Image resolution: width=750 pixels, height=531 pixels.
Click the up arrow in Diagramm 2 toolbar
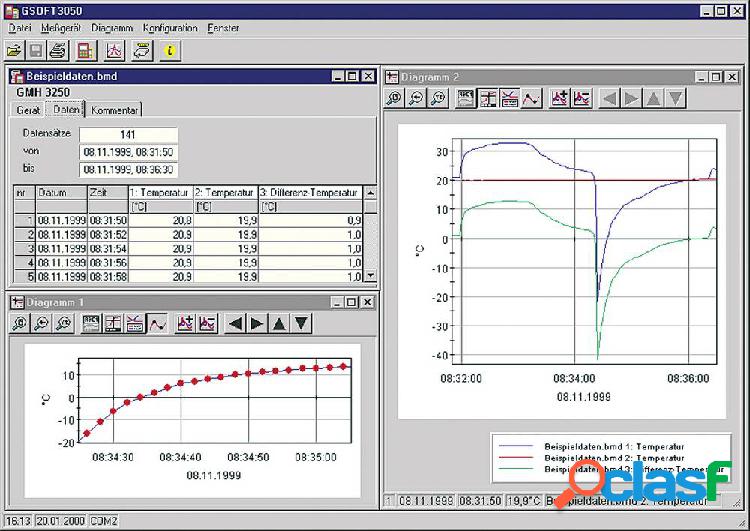[x=653, y=99]
